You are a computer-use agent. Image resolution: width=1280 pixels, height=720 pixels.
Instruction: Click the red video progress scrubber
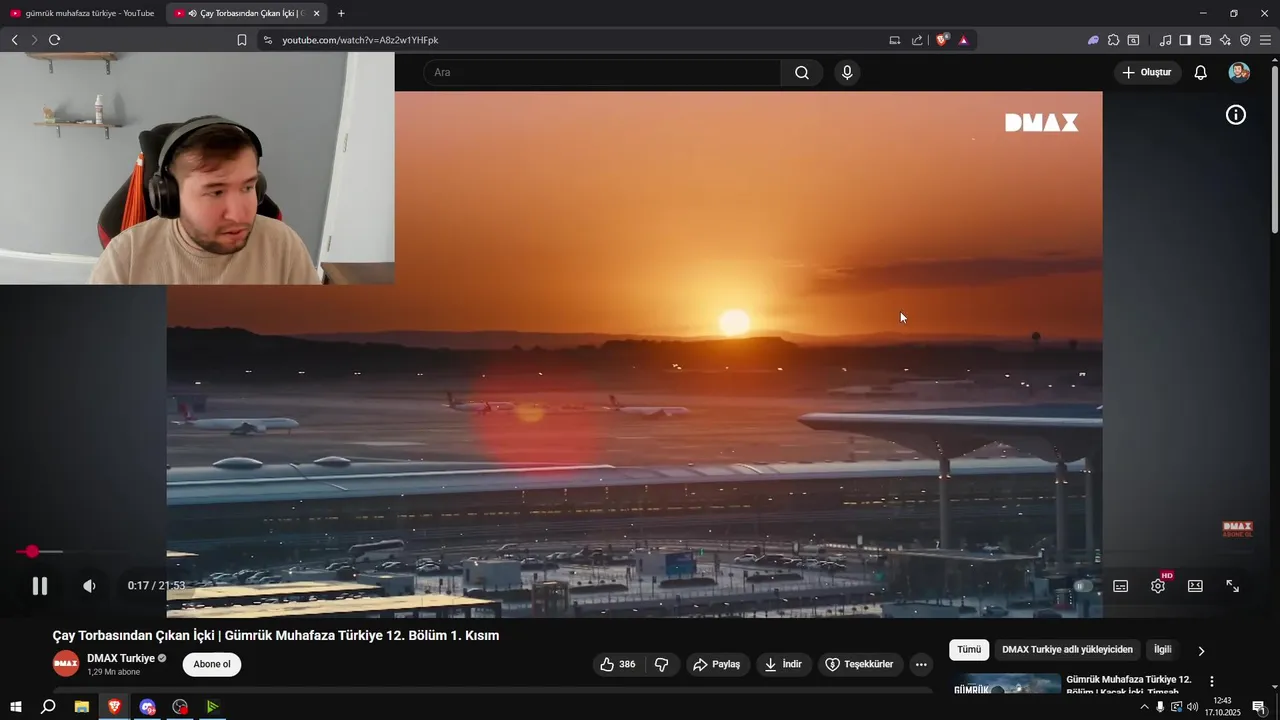click(x=32, y=551)
